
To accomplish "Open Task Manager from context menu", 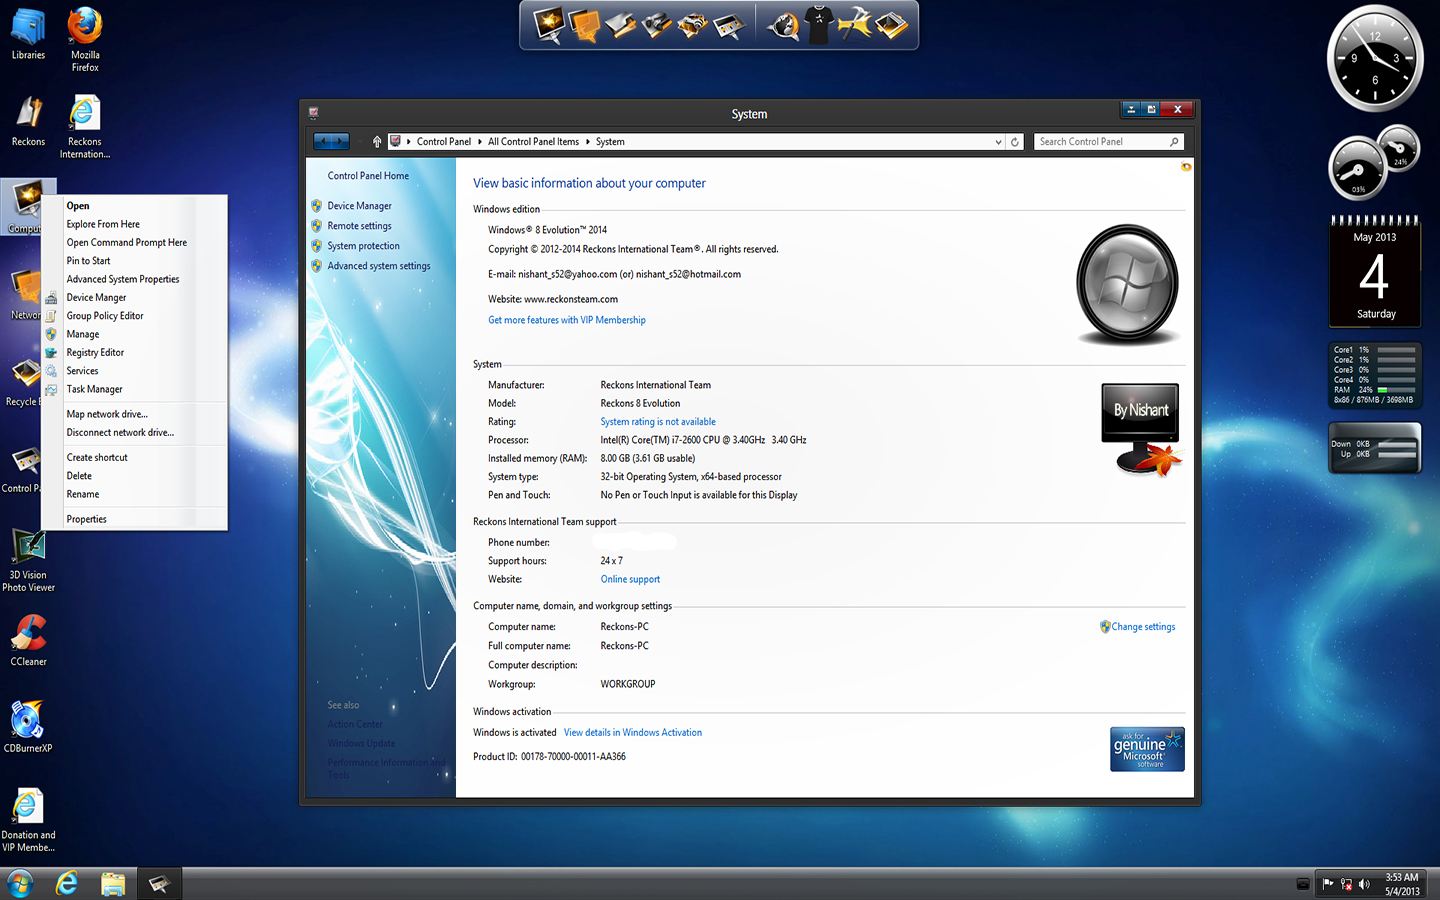I will coord(134,390).
